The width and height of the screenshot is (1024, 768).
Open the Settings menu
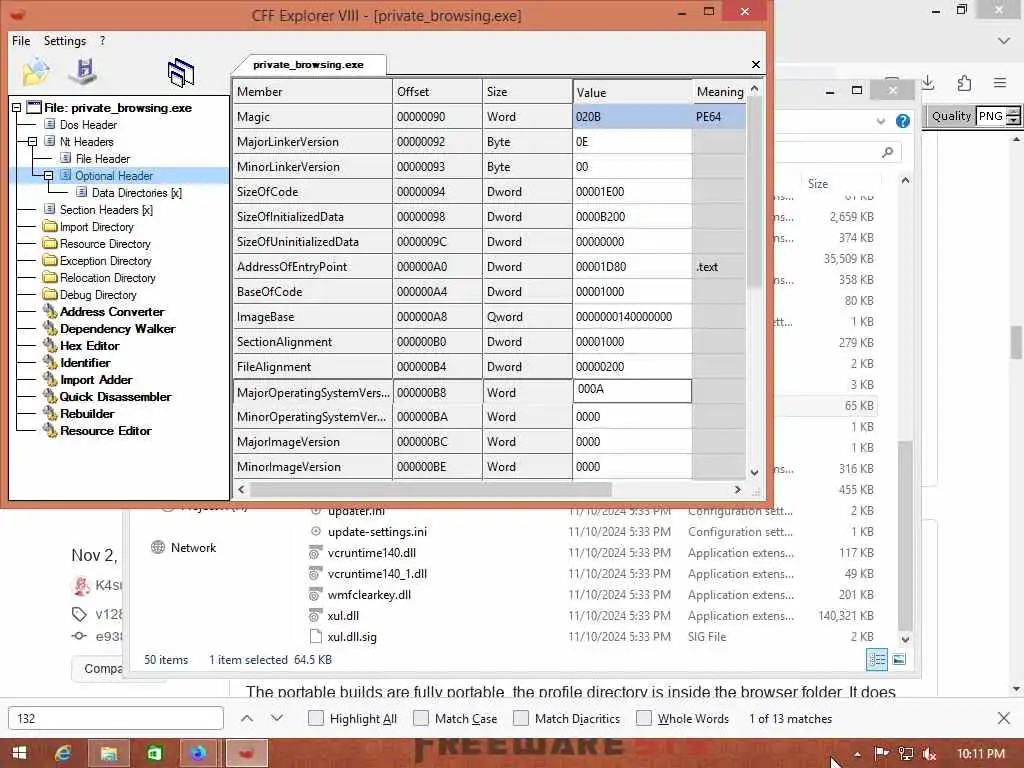65,40
